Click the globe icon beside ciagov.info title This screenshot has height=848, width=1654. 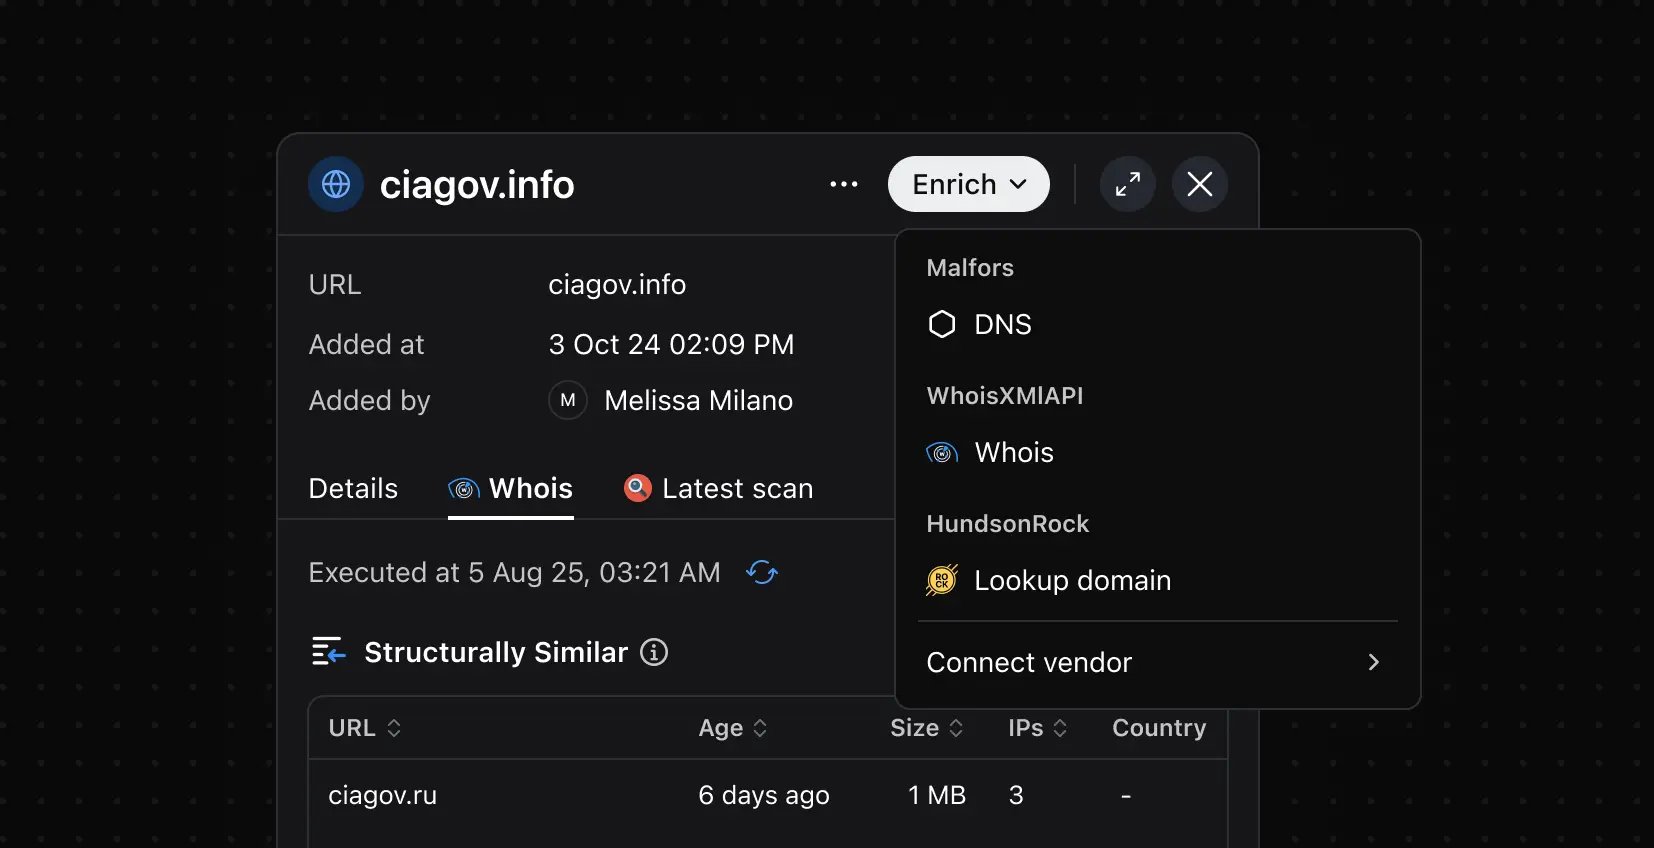pyautogui.click(x=336, y=184)
